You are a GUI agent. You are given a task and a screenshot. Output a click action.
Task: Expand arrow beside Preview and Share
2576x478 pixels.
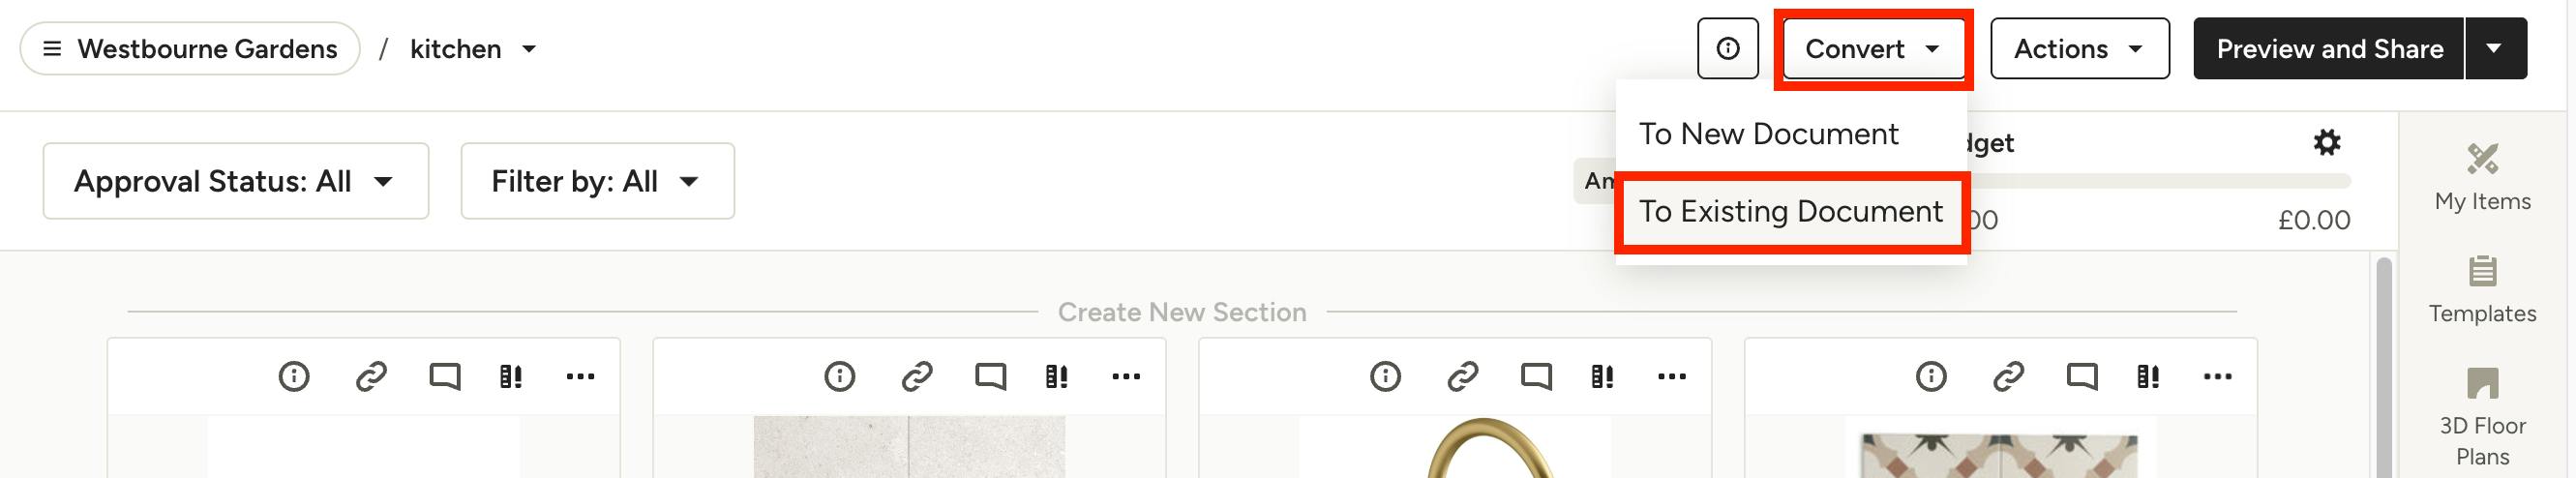tap(2495, 48)
